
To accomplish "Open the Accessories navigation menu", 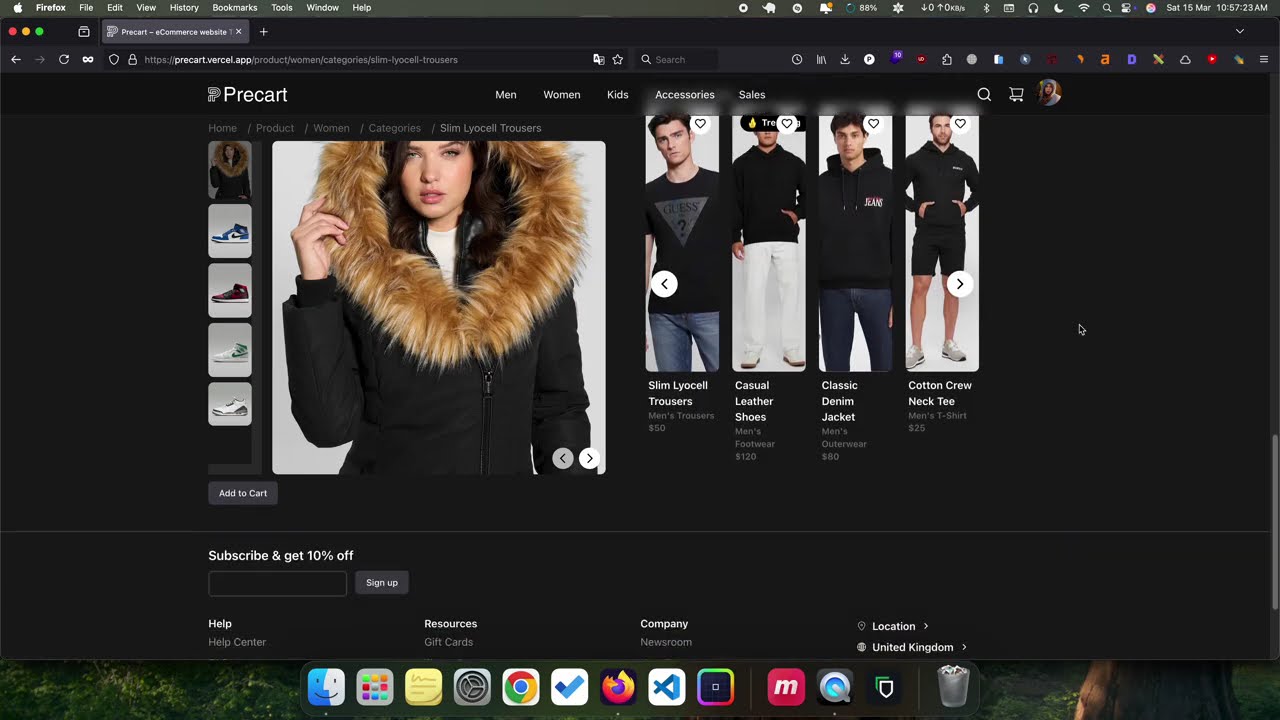I will click(x=685, y=95).
